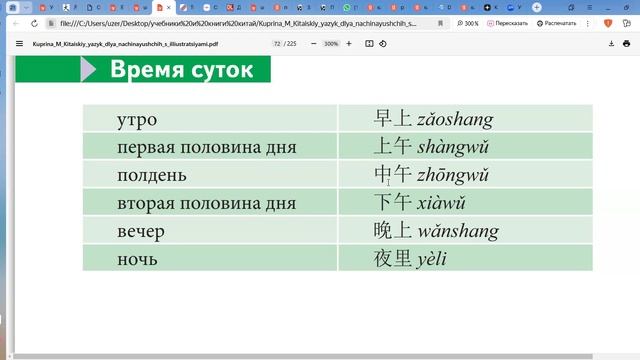
Task: Expand the tab groups dropdown arrow
Action: 26,7
